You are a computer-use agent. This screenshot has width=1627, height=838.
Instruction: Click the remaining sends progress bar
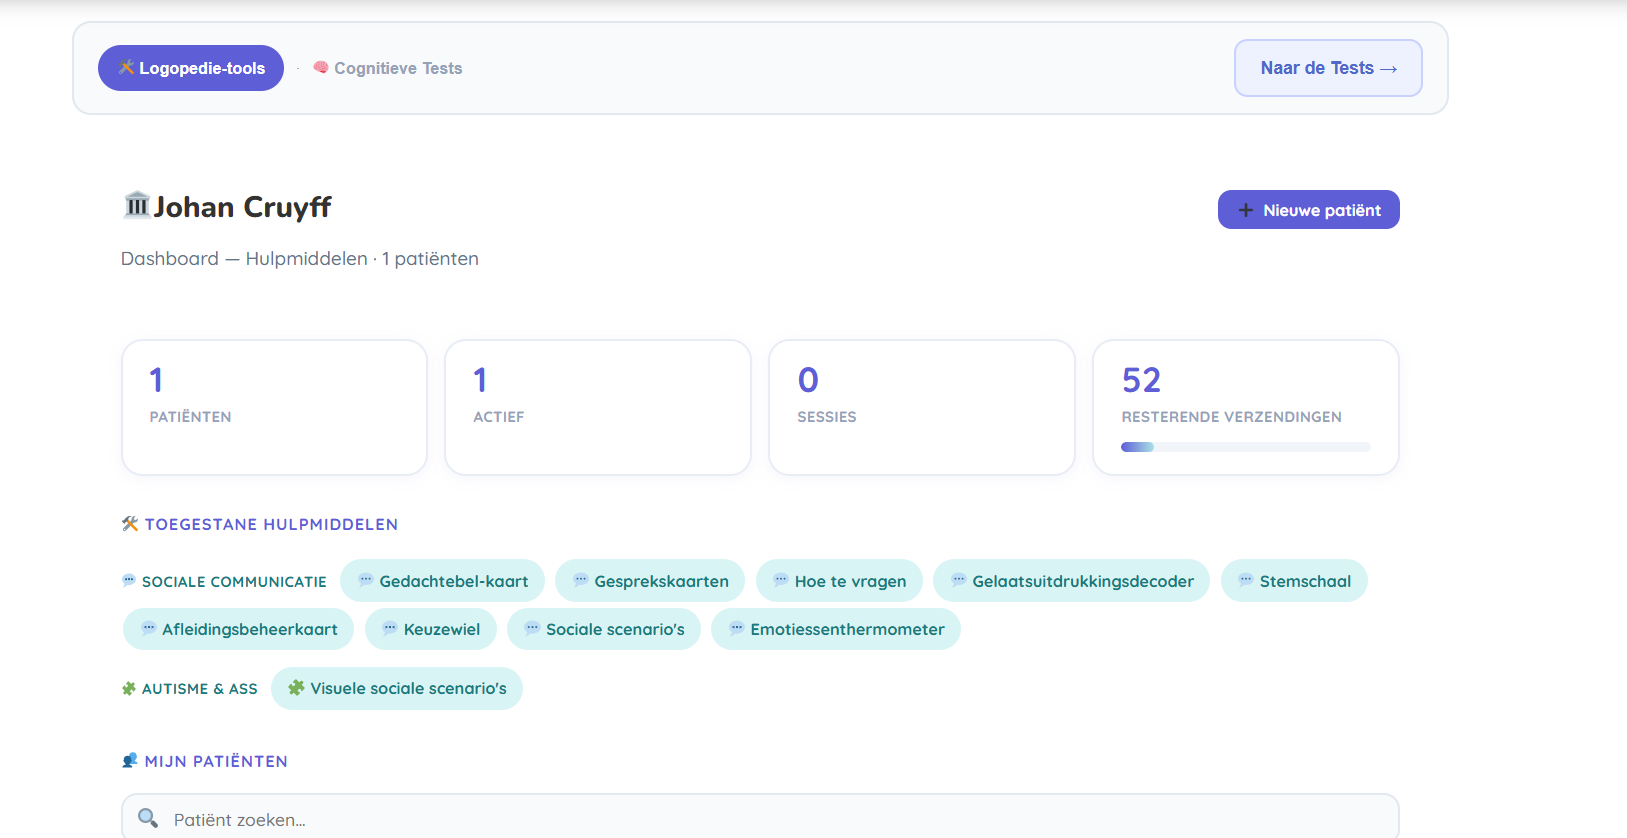click(1246, 447)
